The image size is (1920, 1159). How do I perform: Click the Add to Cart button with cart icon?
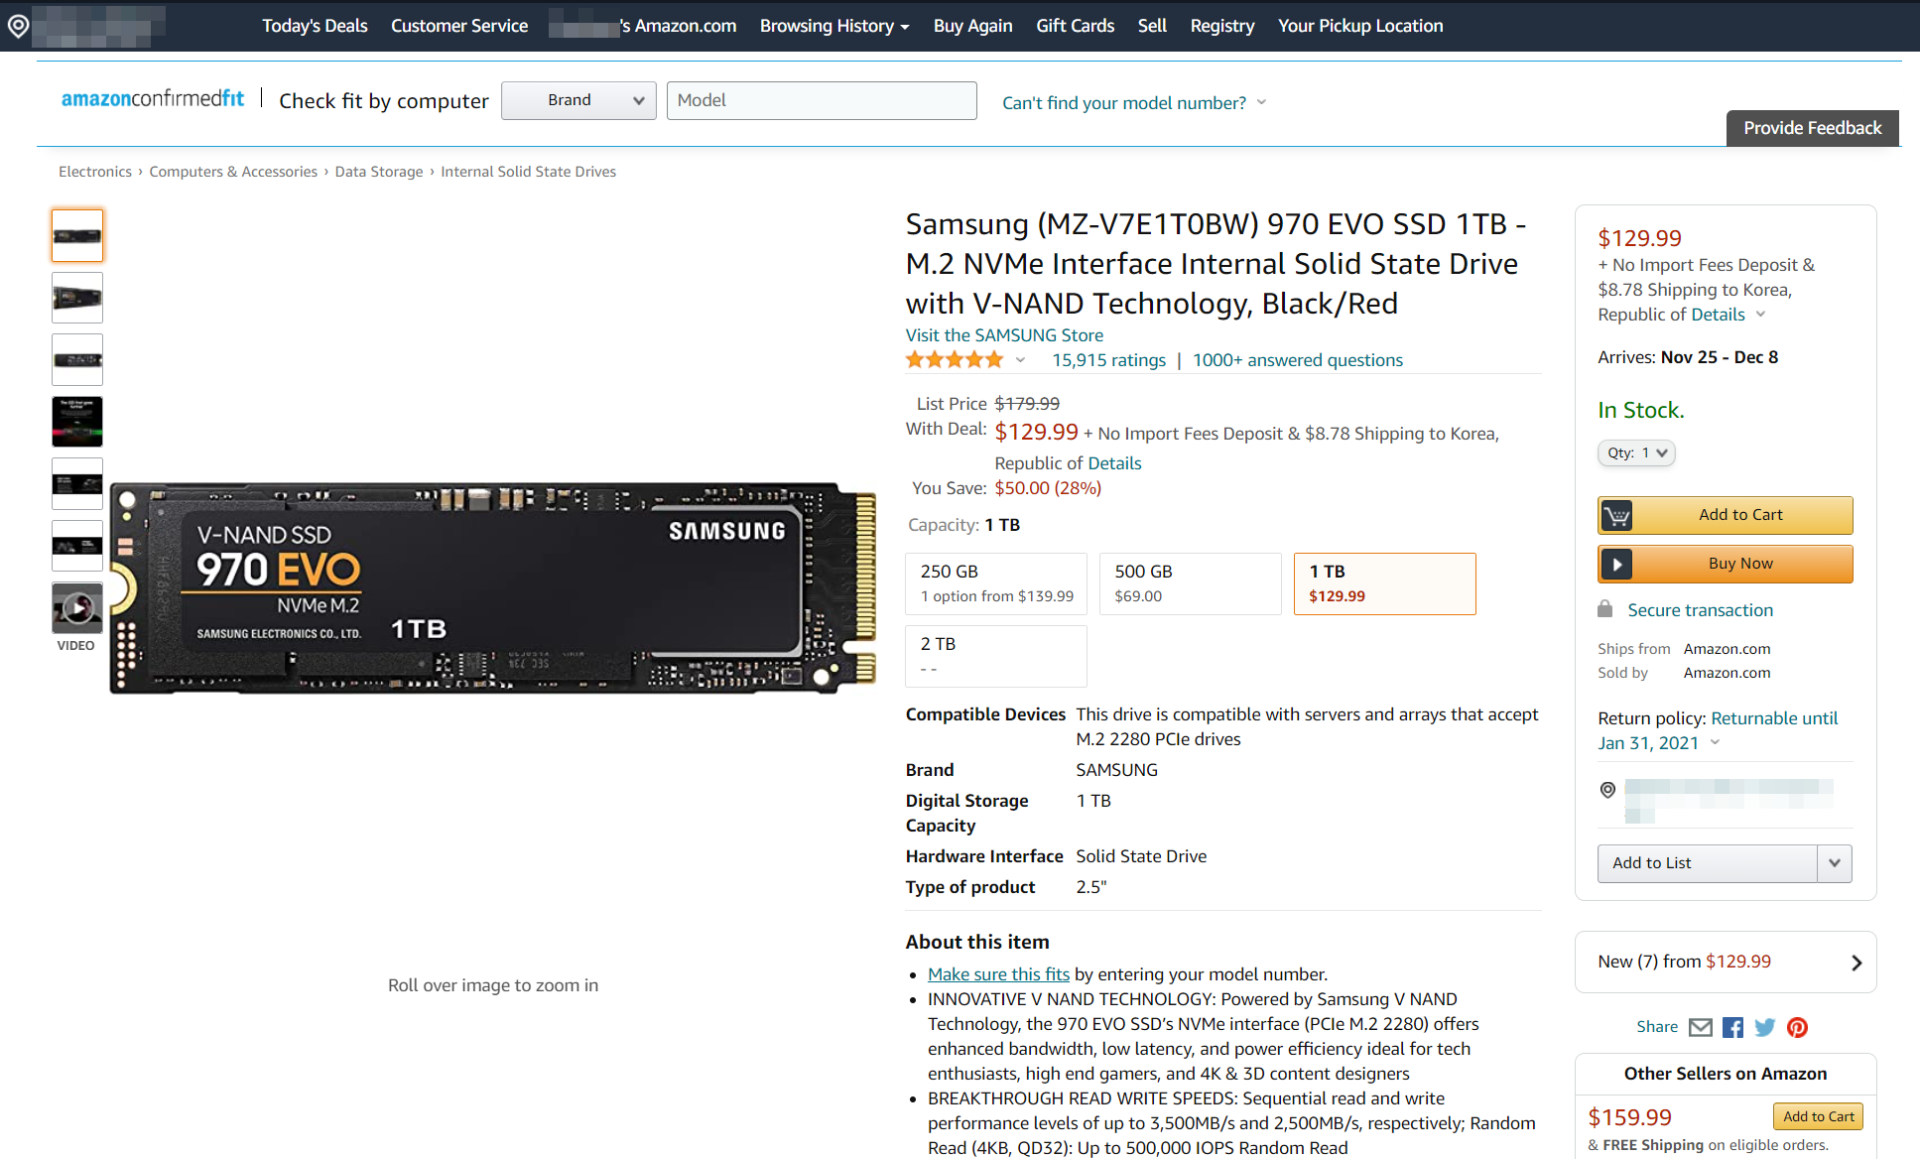[1724, 515]
